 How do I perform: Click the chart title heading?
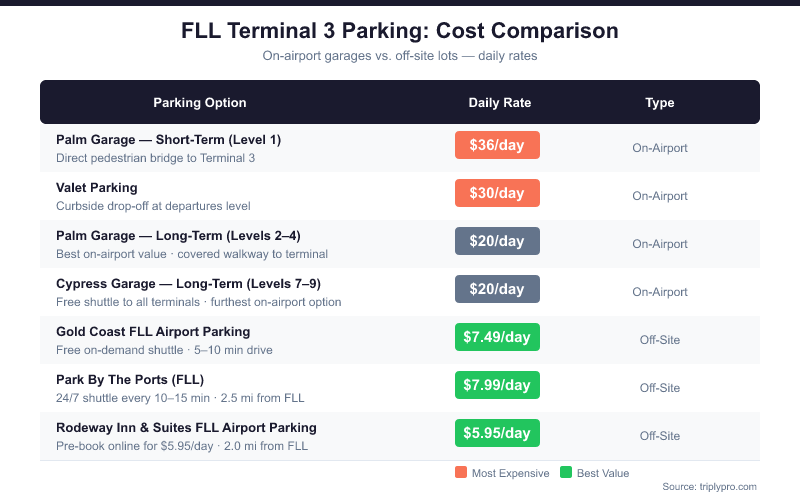tap(400, 31)
